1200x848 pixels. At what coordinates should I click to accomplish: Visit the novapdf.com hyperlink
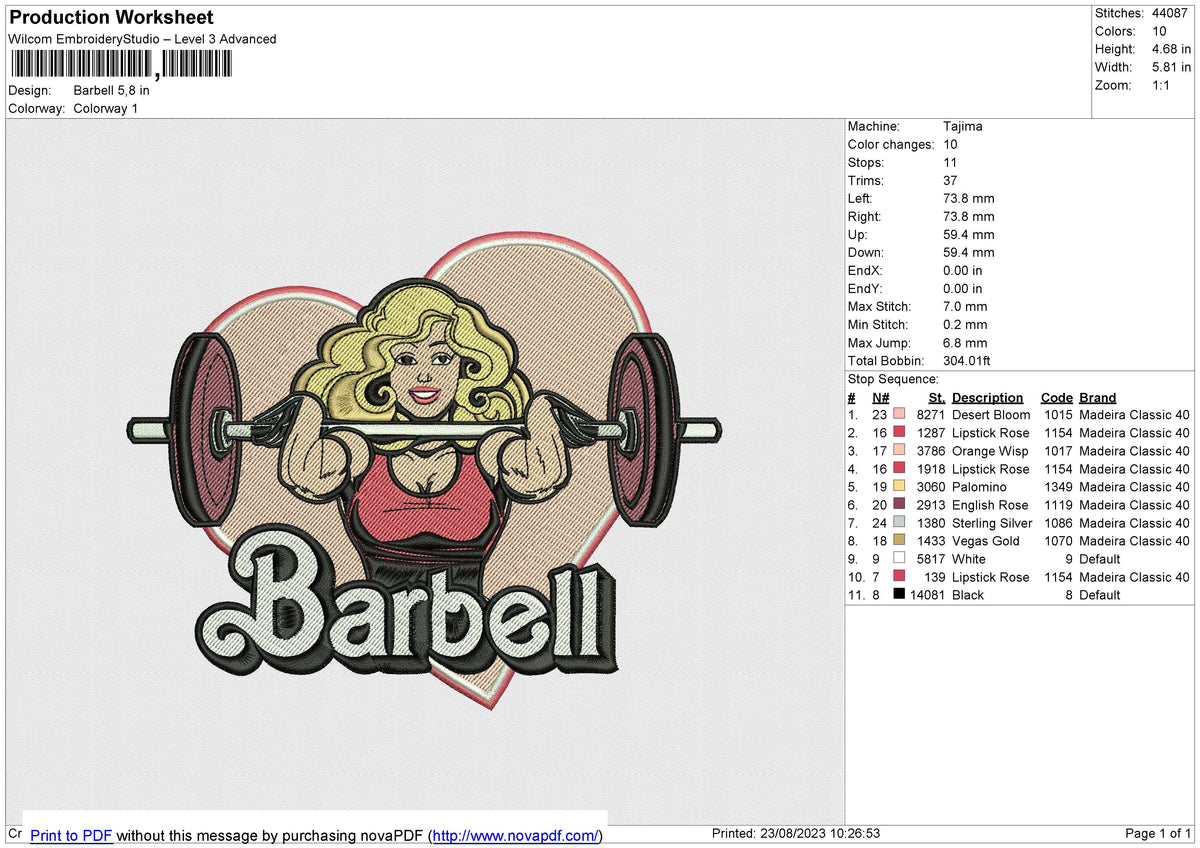525,835
